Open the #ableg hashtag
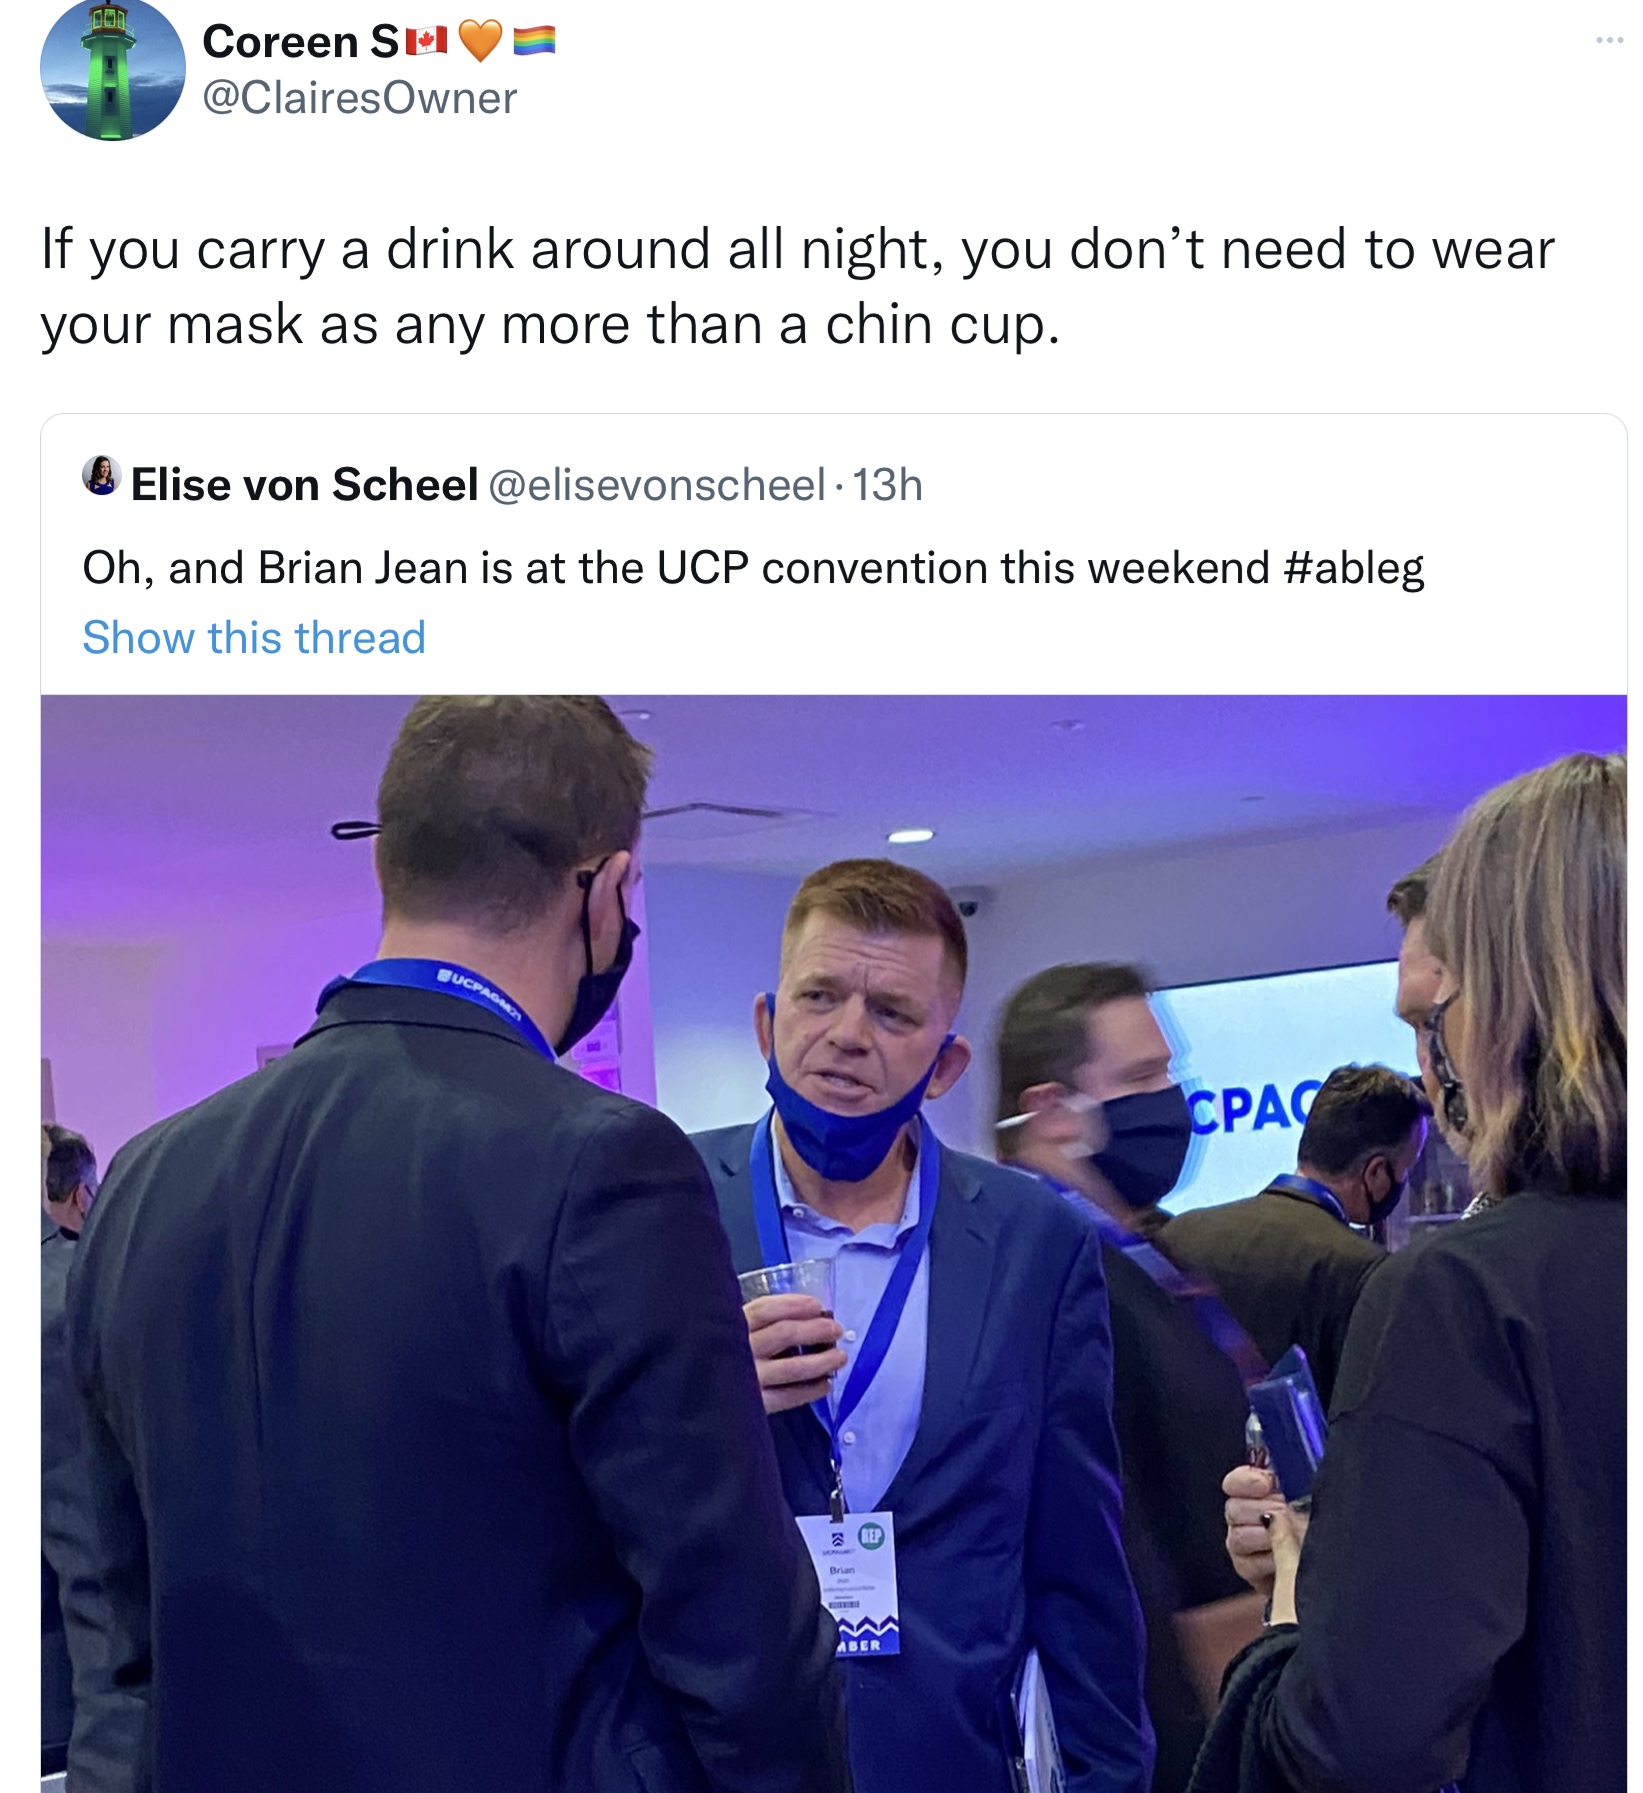This screenshot has height=1793, width=1643. click(1352, 568)
